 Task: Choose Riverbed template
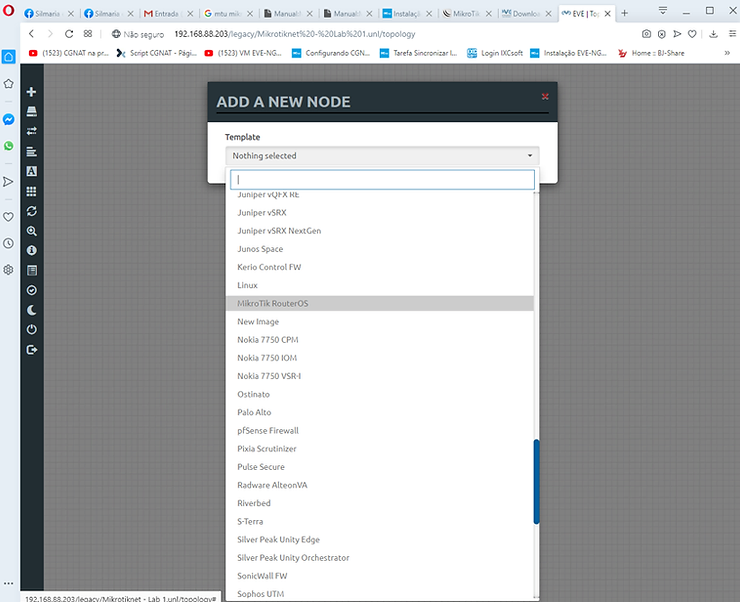[380, 503]
